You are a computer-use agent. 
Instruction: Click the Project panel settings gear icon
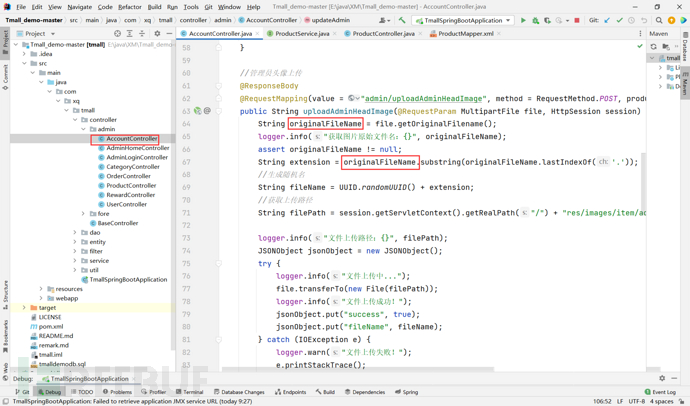coord(157,34)
